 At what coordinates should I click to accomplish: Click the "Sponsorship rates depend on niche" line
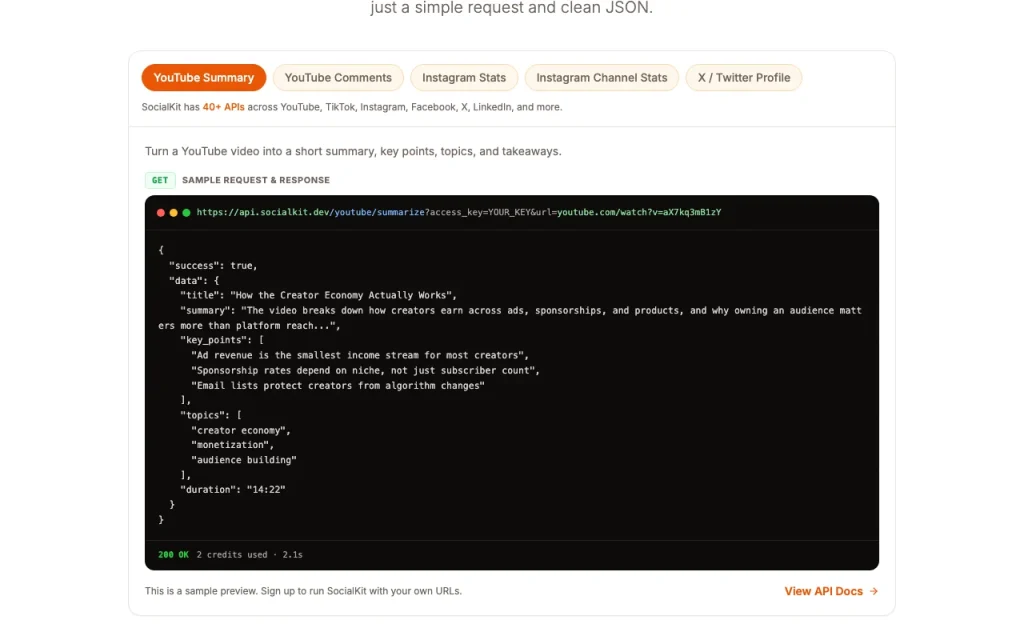click(x=366, y=370)
